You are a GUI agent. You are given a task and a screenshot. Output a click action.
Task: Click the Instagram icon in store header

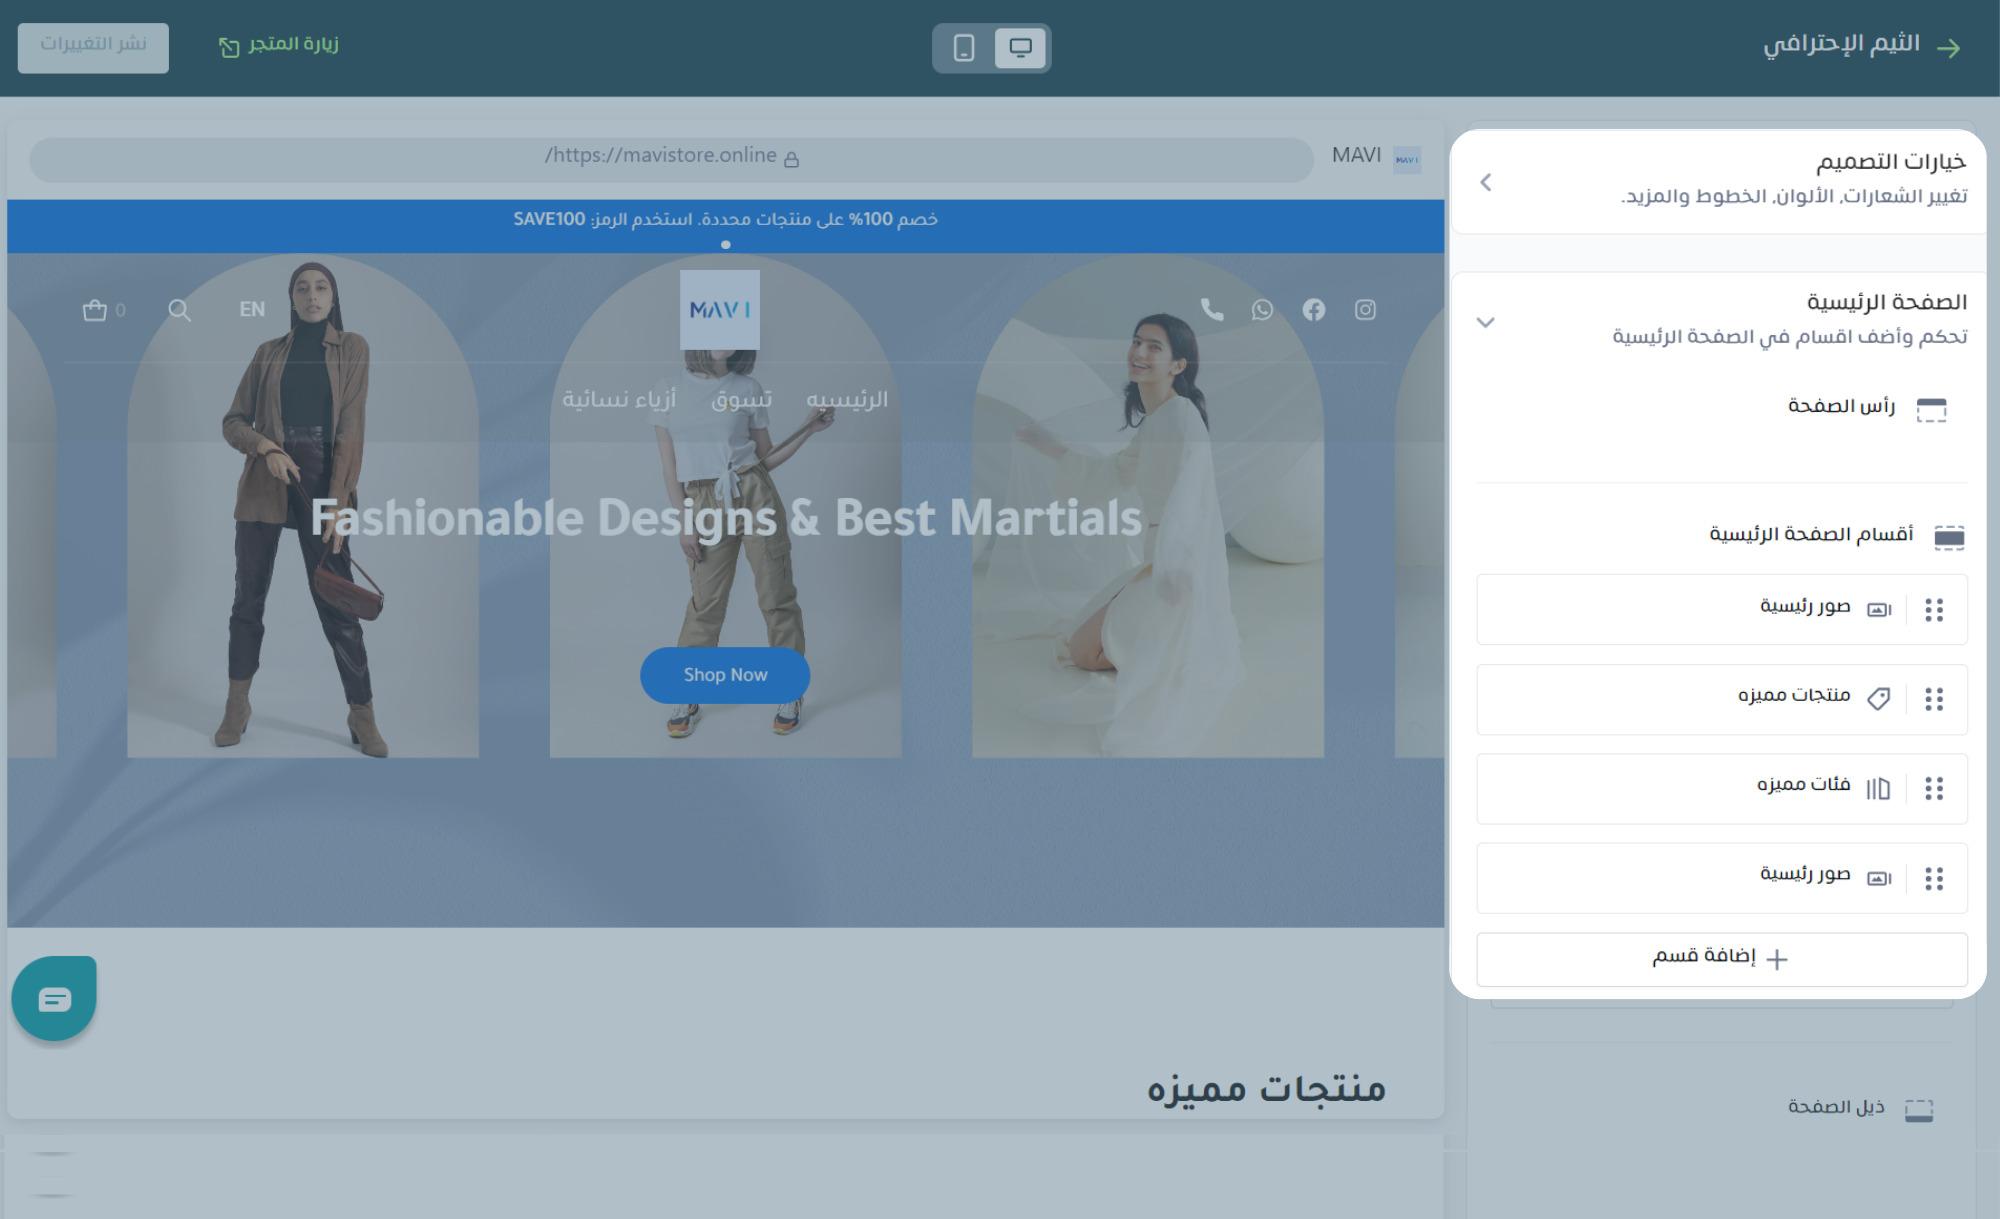pos(1365,310)
